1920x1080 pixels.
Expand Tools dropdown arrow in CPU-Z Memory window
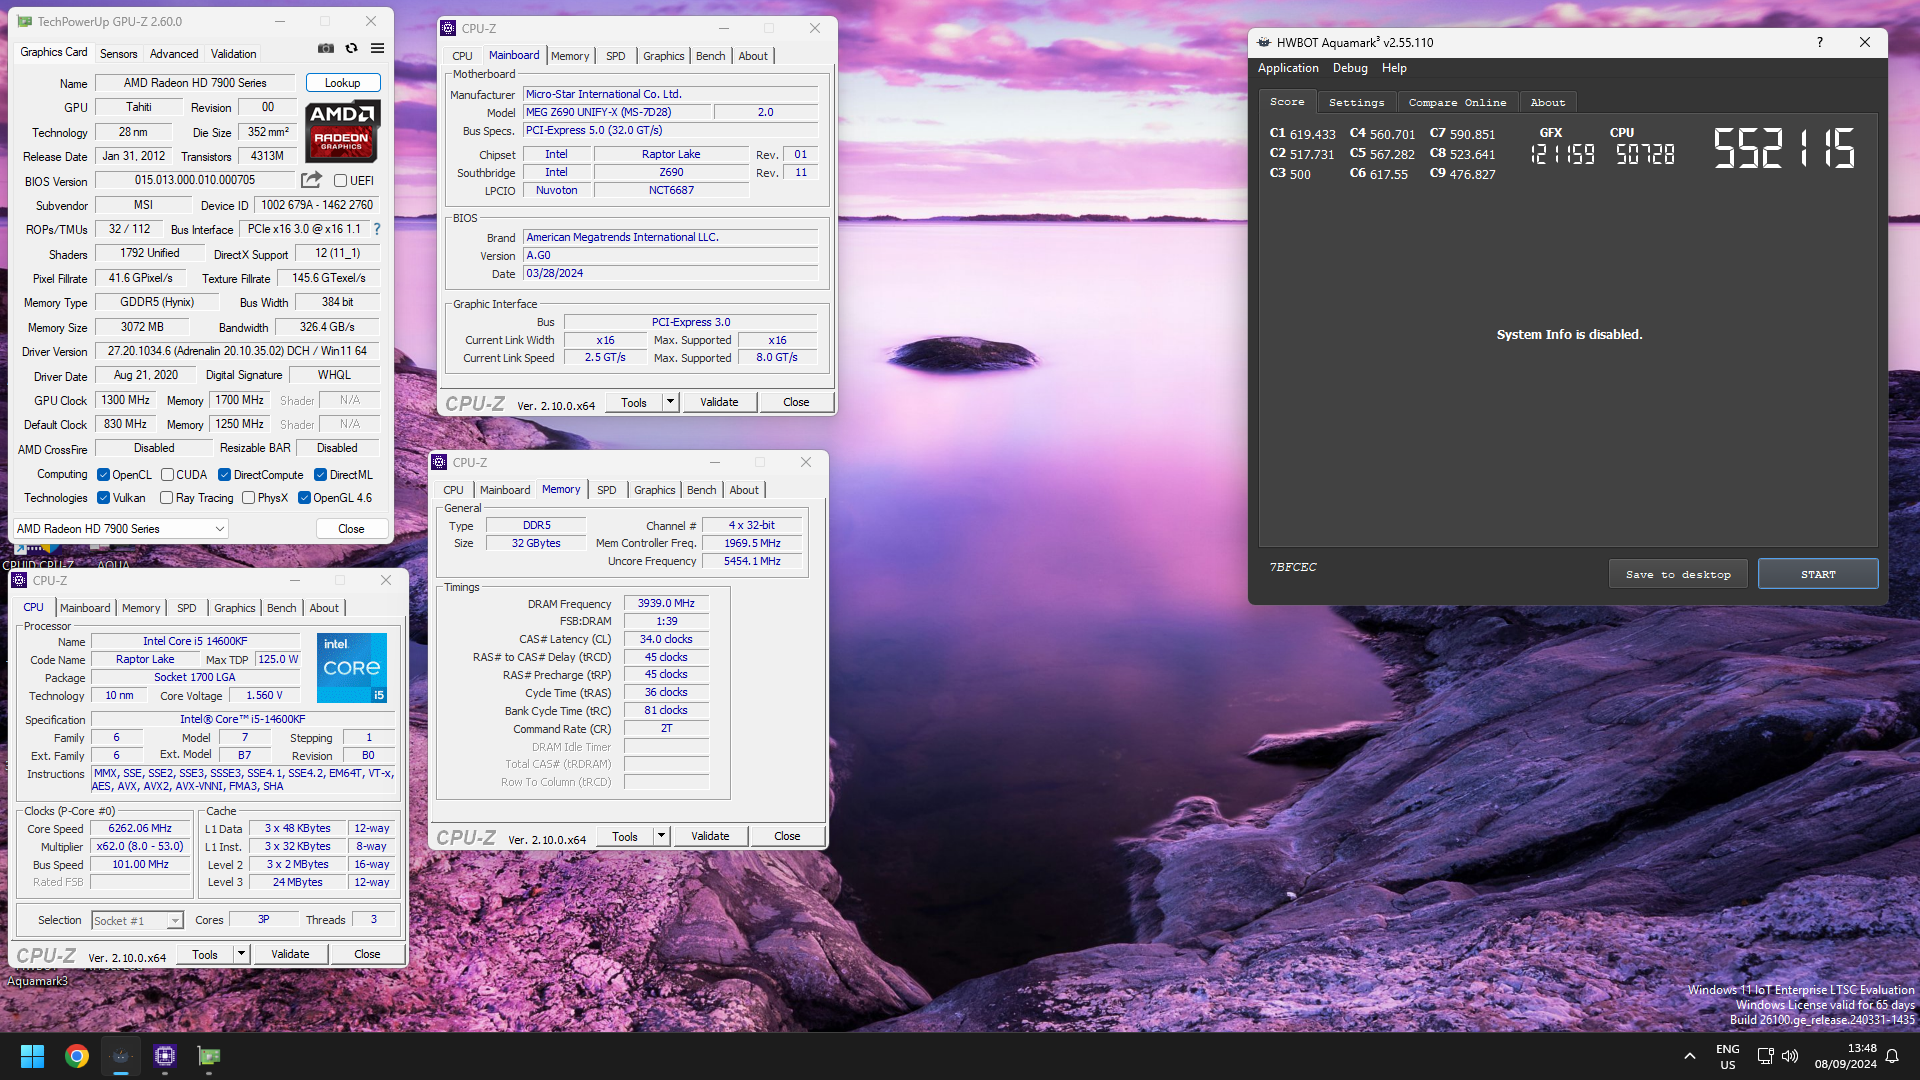661,836
